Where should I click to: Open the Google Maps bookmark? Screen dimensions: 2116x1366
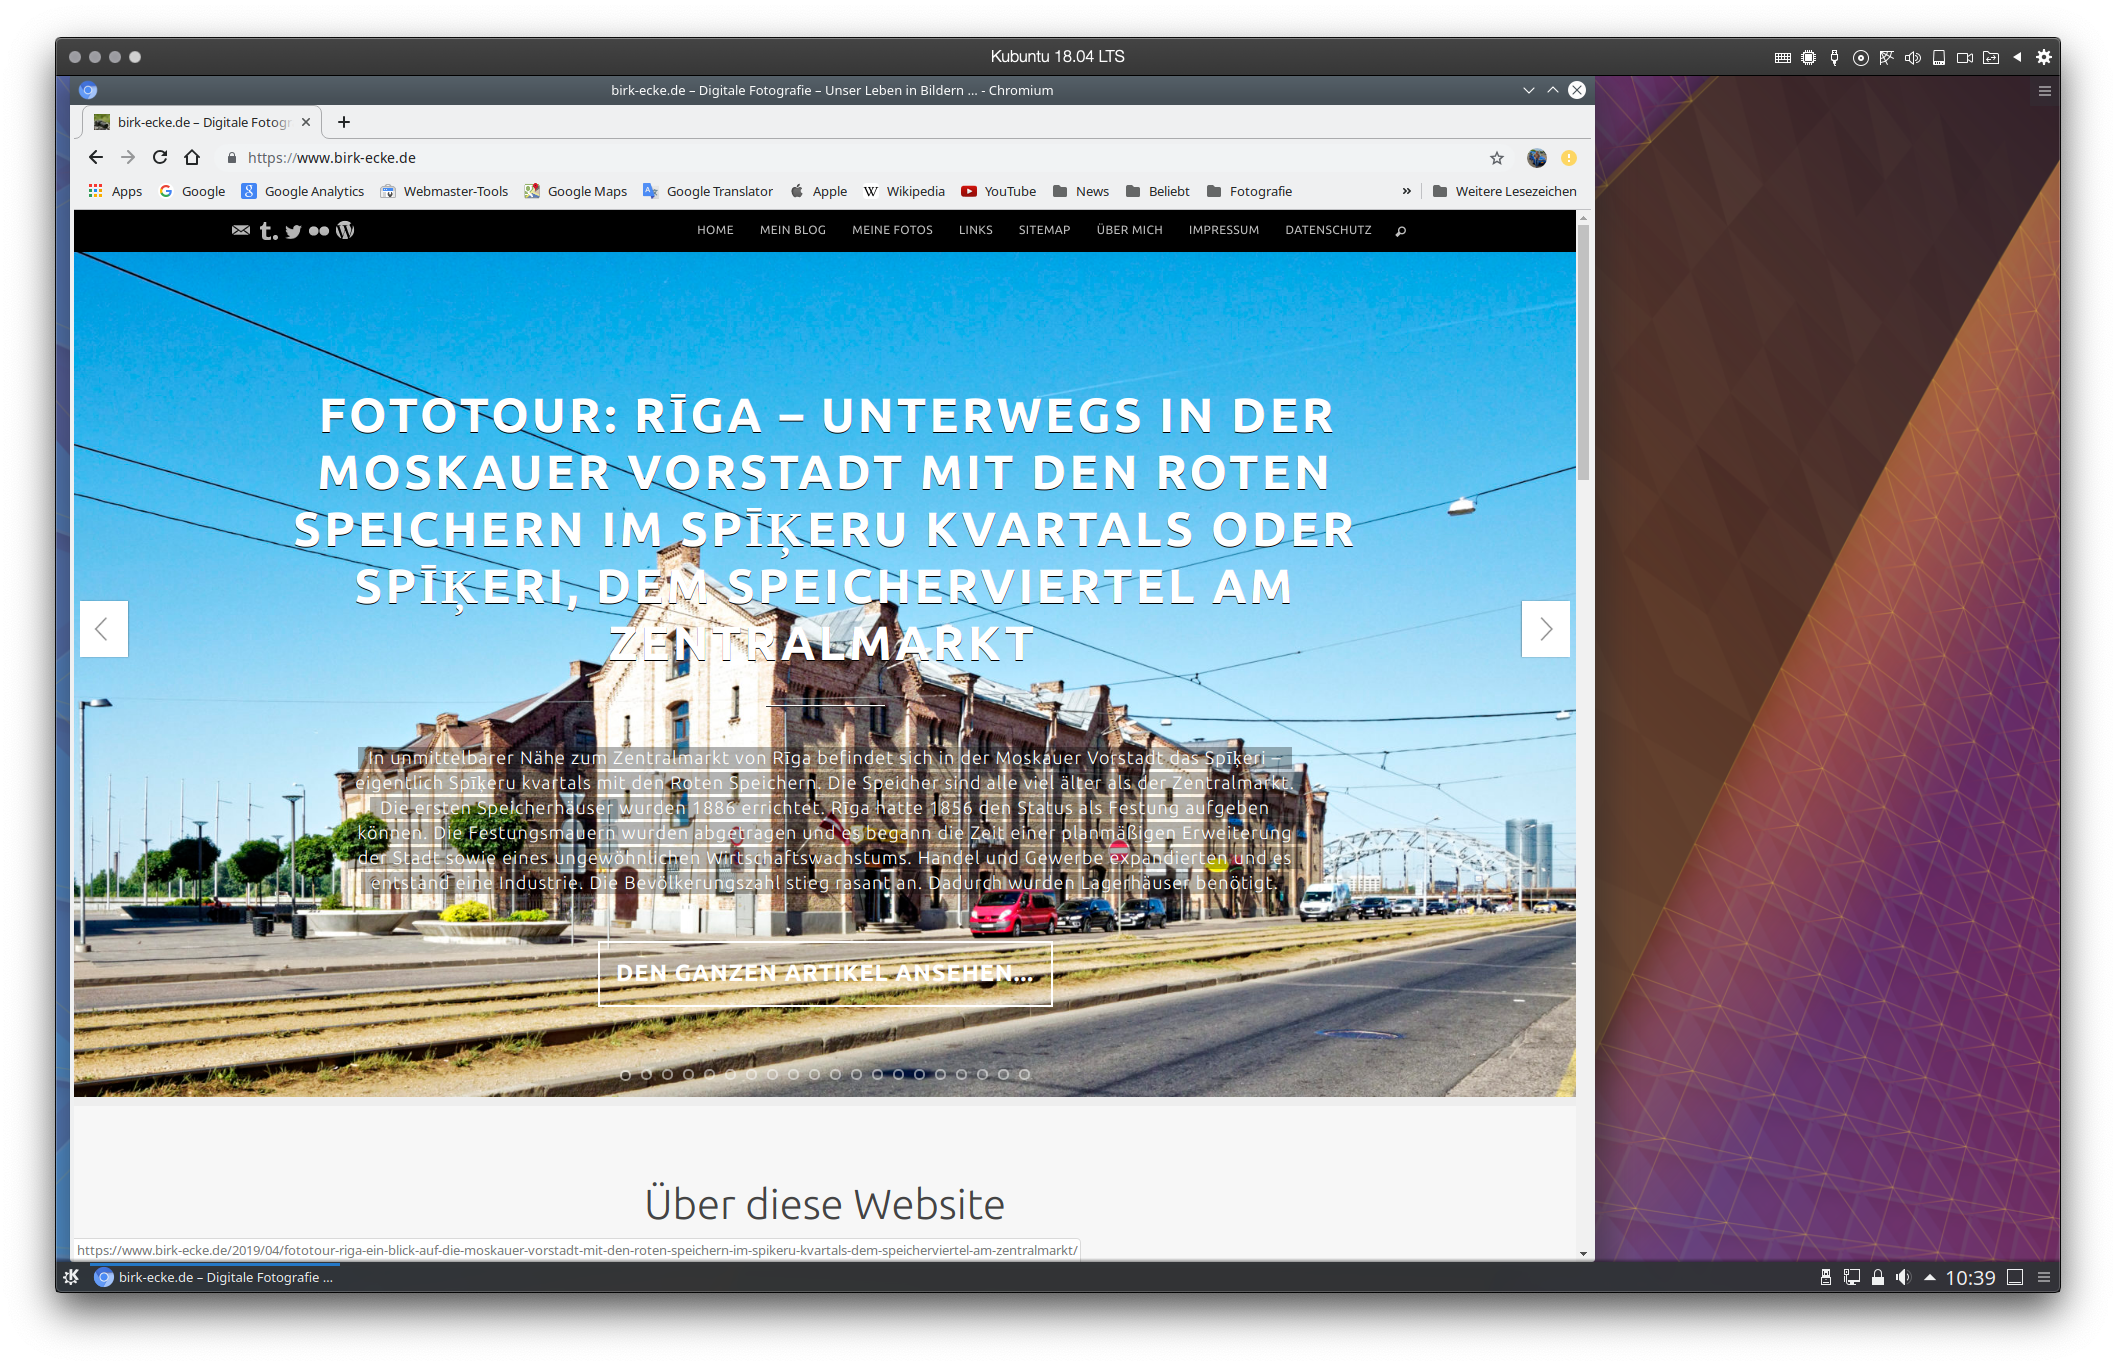pos(576,191)
